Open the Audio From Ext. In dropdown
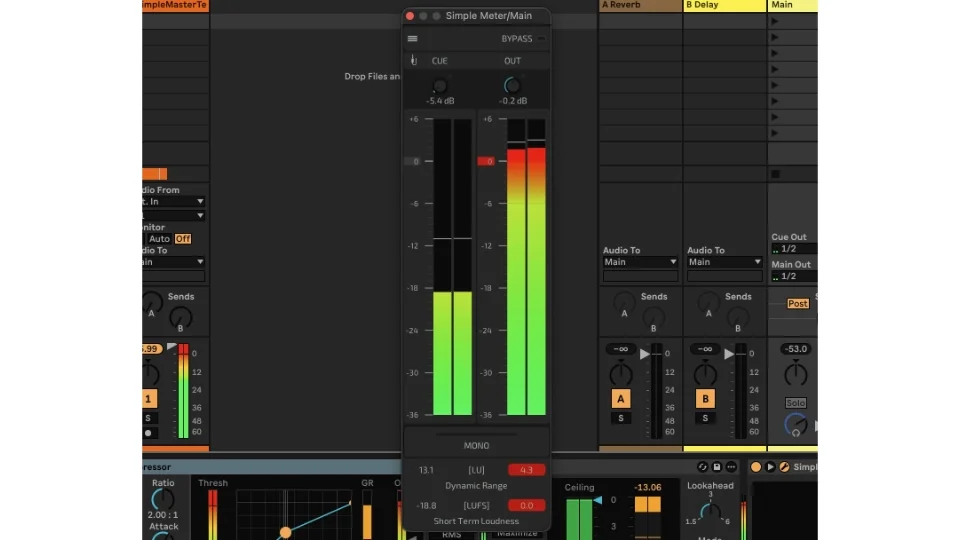Image resolution: width=960 pixels, height=540 pixels. coord(174,201)
